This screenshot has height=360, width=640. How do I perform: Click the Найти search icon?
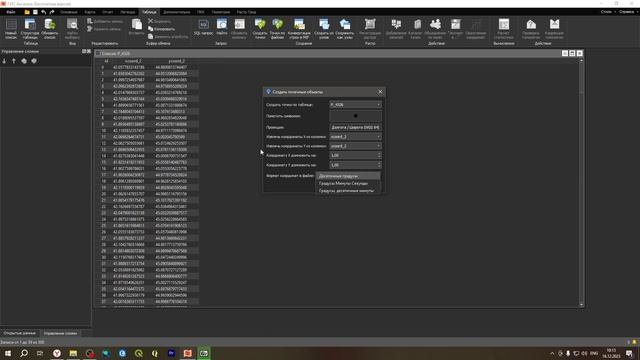click(222, 27)
